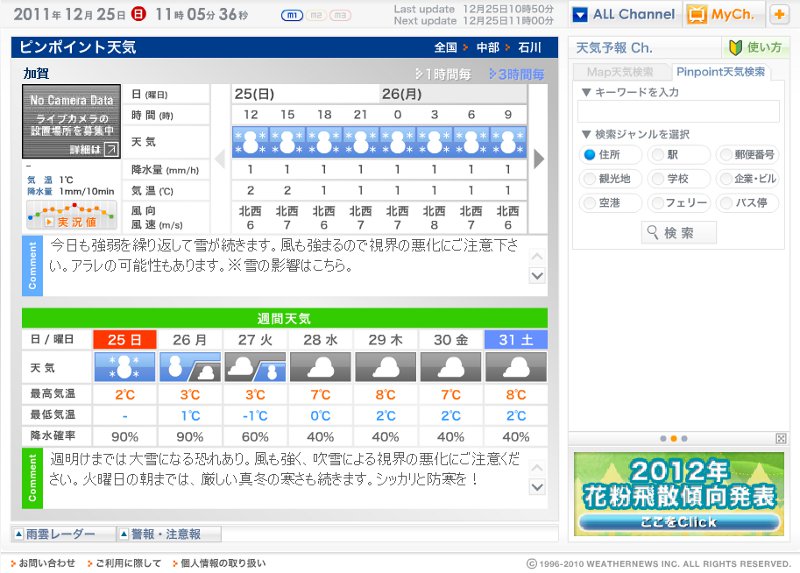800x573 pixels.
Task: Click the orange plus add-channel icon
Action: pos(779,15)
